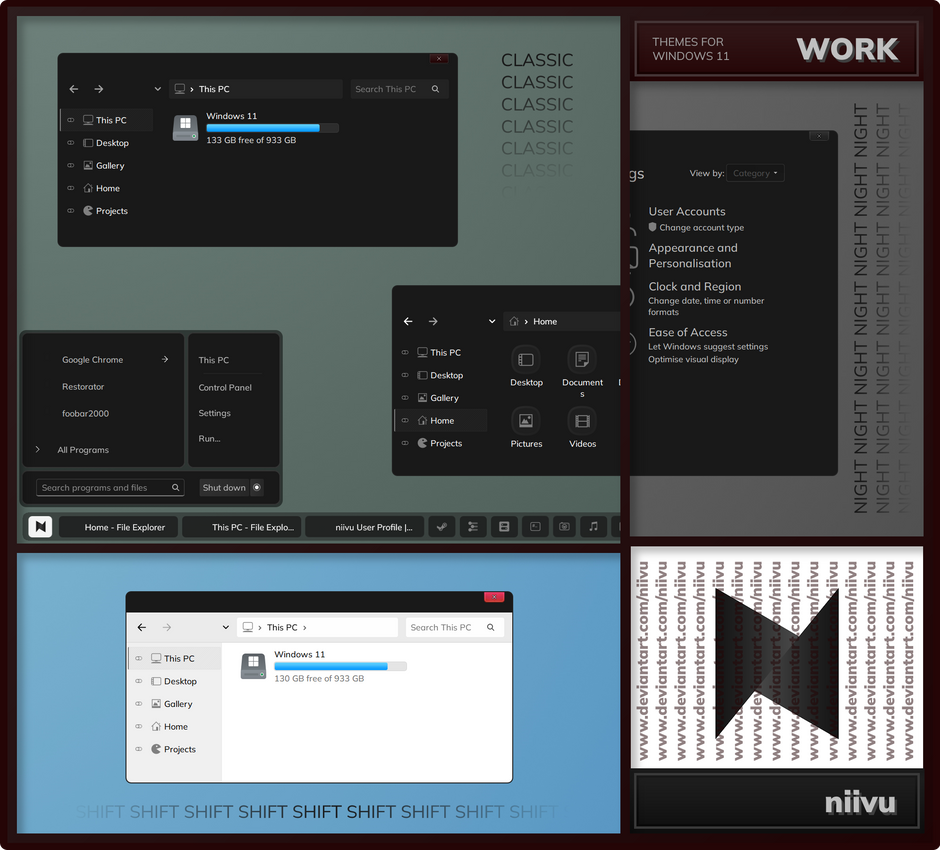Click the Shut down button
This screenshot has width=940, height=850.
pyautogui.click(x=224, y=487)
